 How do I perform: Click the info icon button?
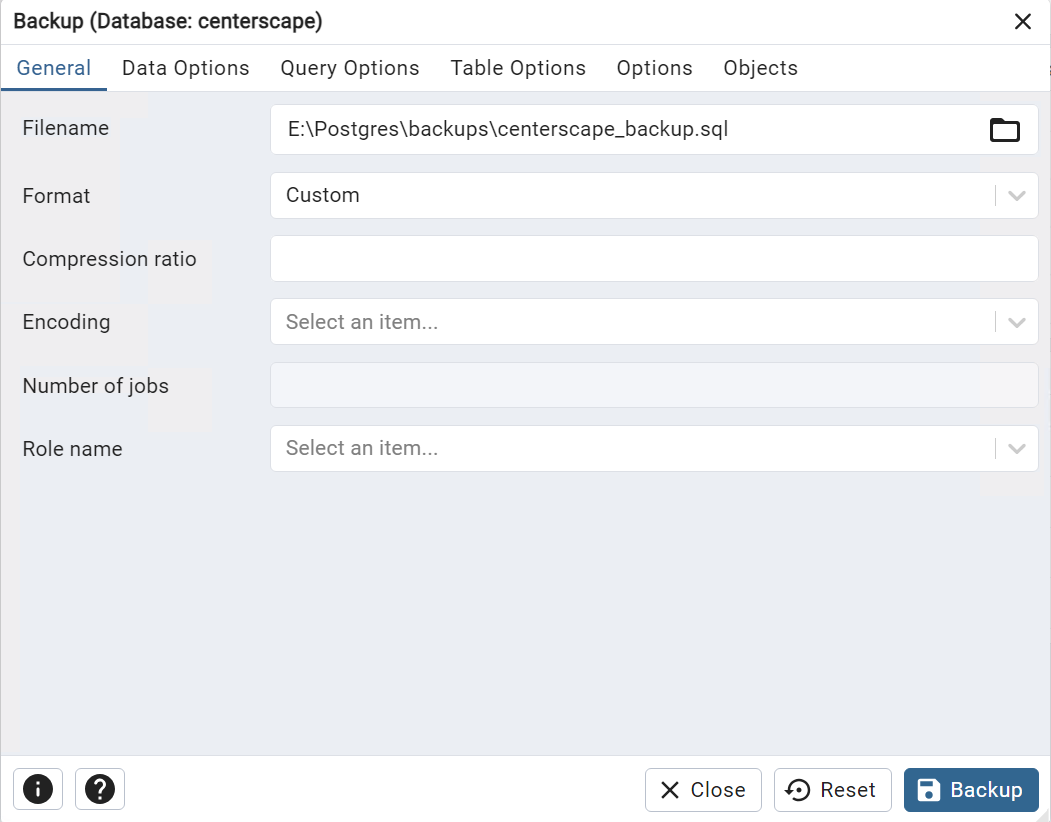tap(38, 789)
